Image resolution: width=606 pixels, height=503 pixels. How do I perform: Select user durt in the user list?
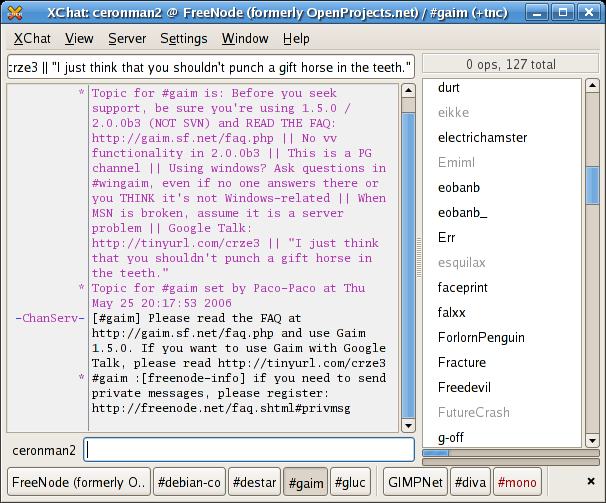(449, 88)
